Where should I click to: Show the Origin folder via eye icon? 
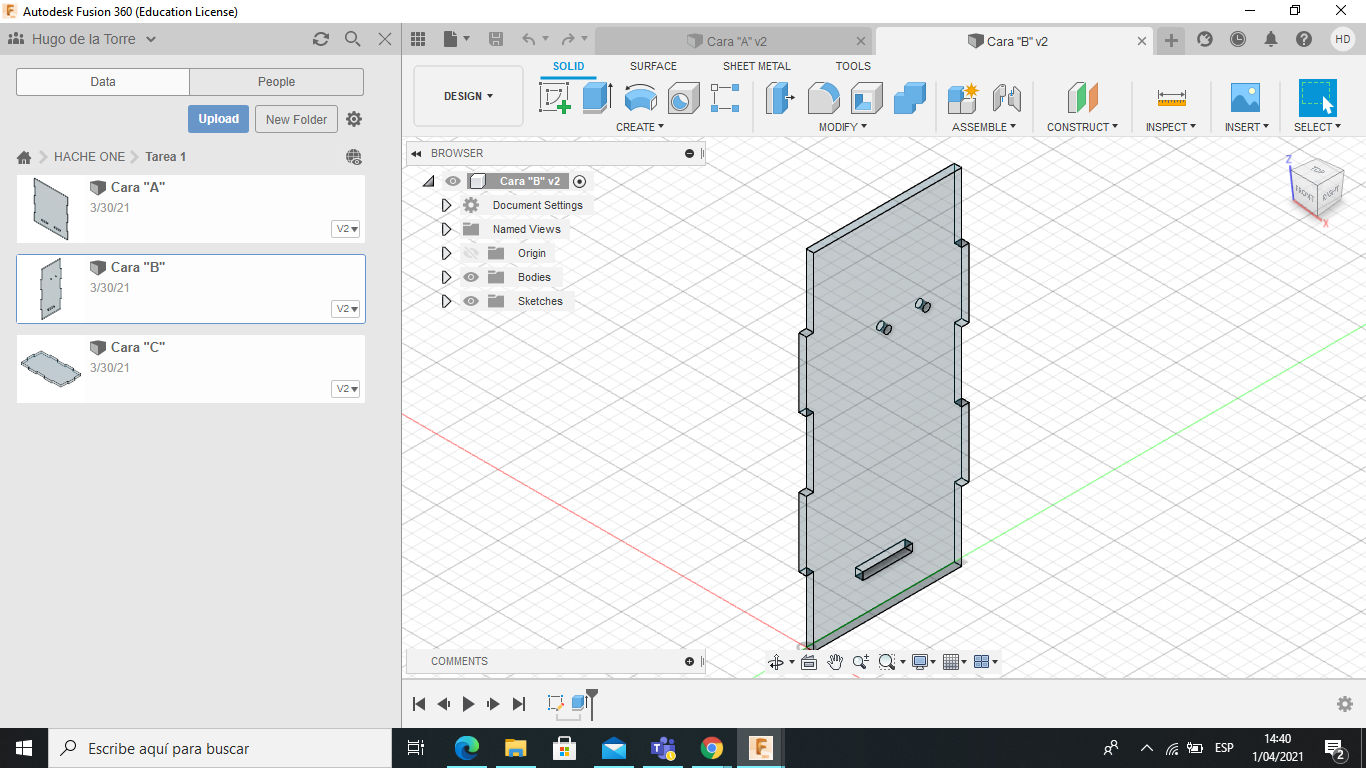pos(471,253)
